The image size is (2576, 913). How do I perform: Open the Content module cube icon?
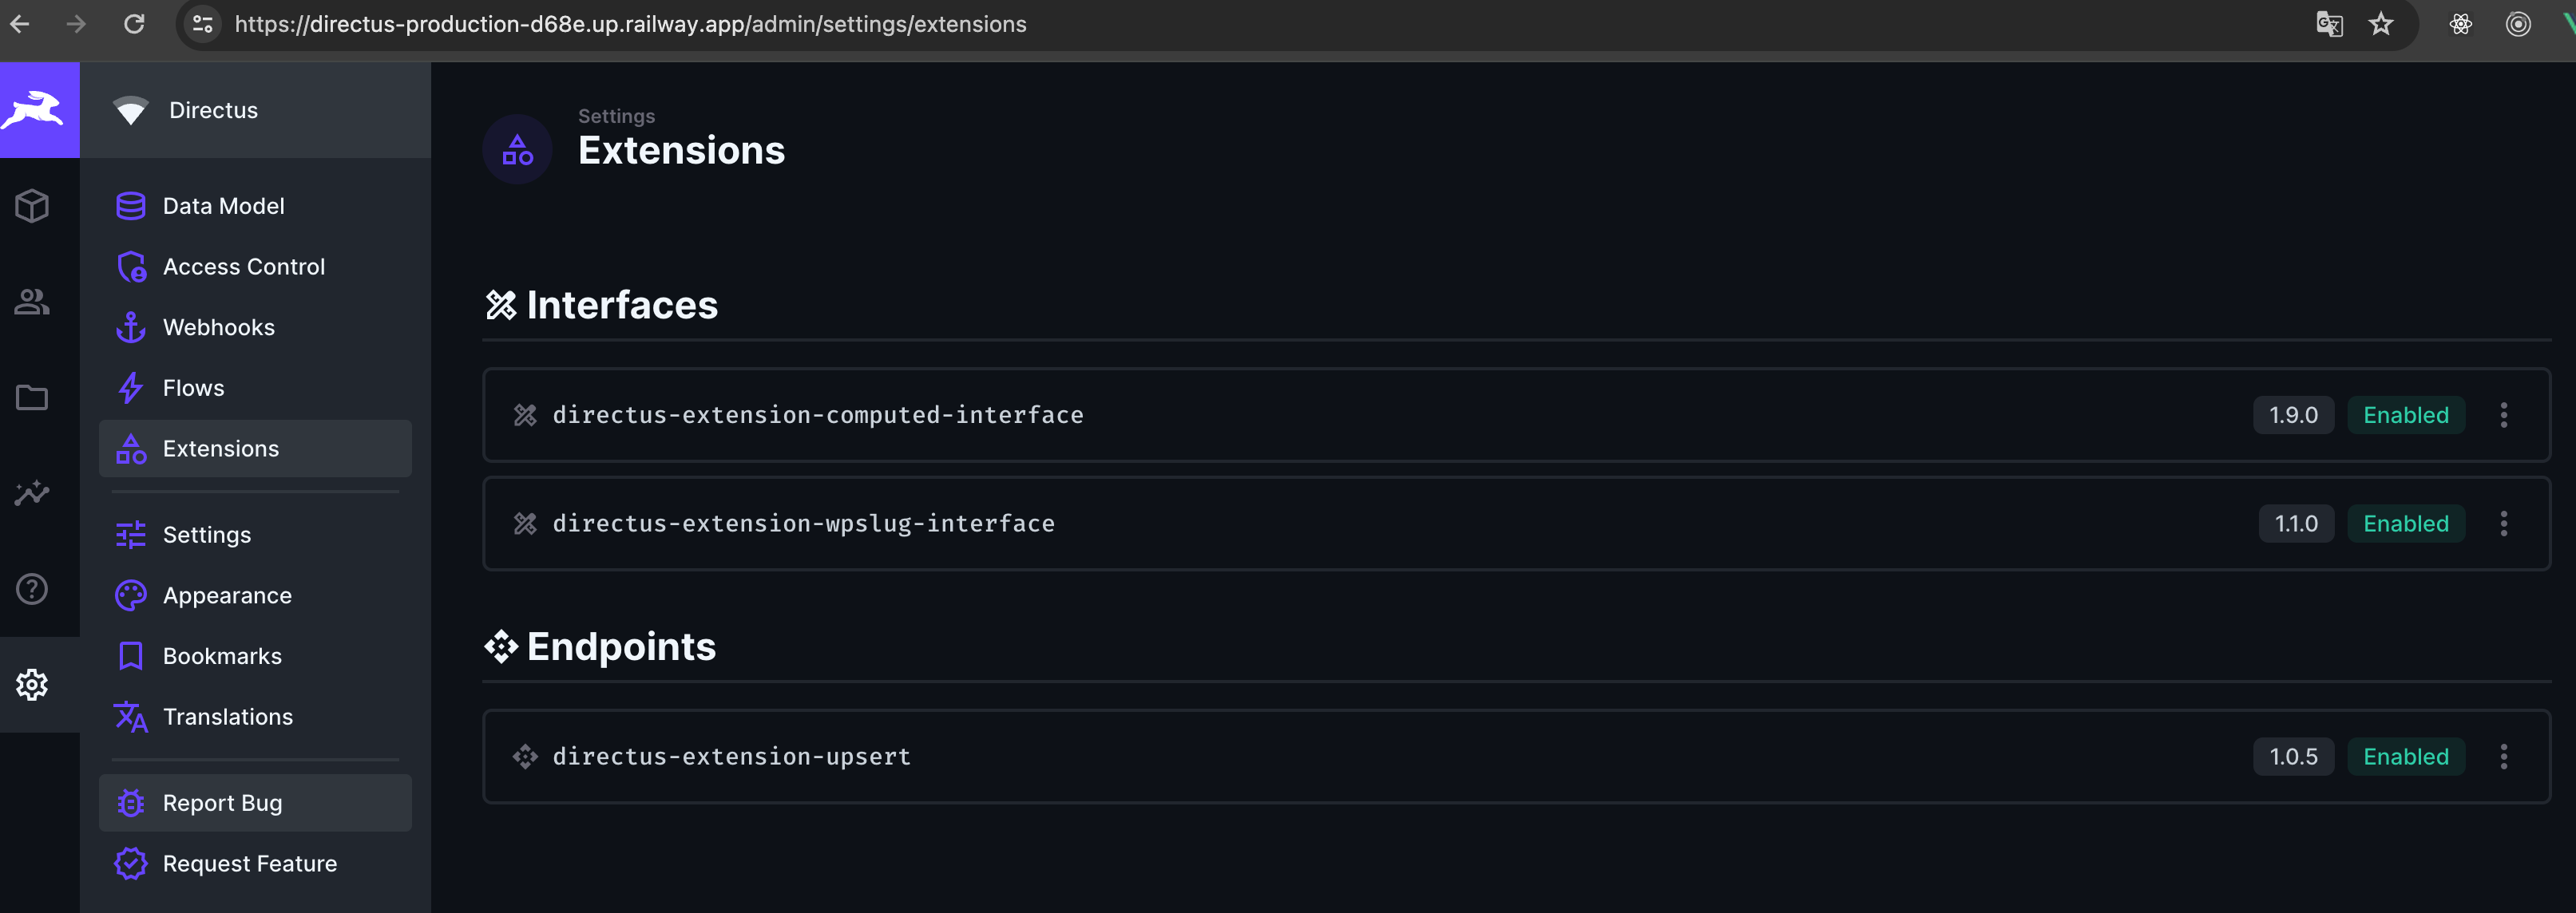(x=32, y=206)
